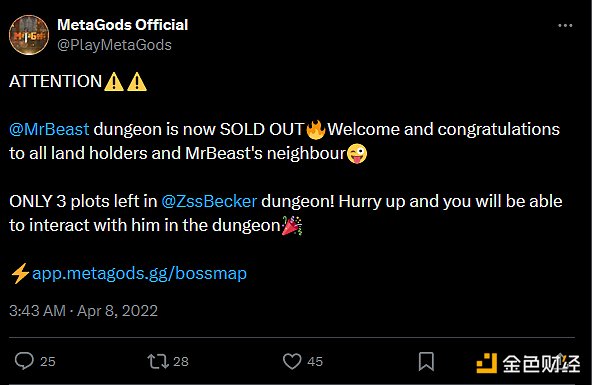Click the MetaGods Official display name

123,25
